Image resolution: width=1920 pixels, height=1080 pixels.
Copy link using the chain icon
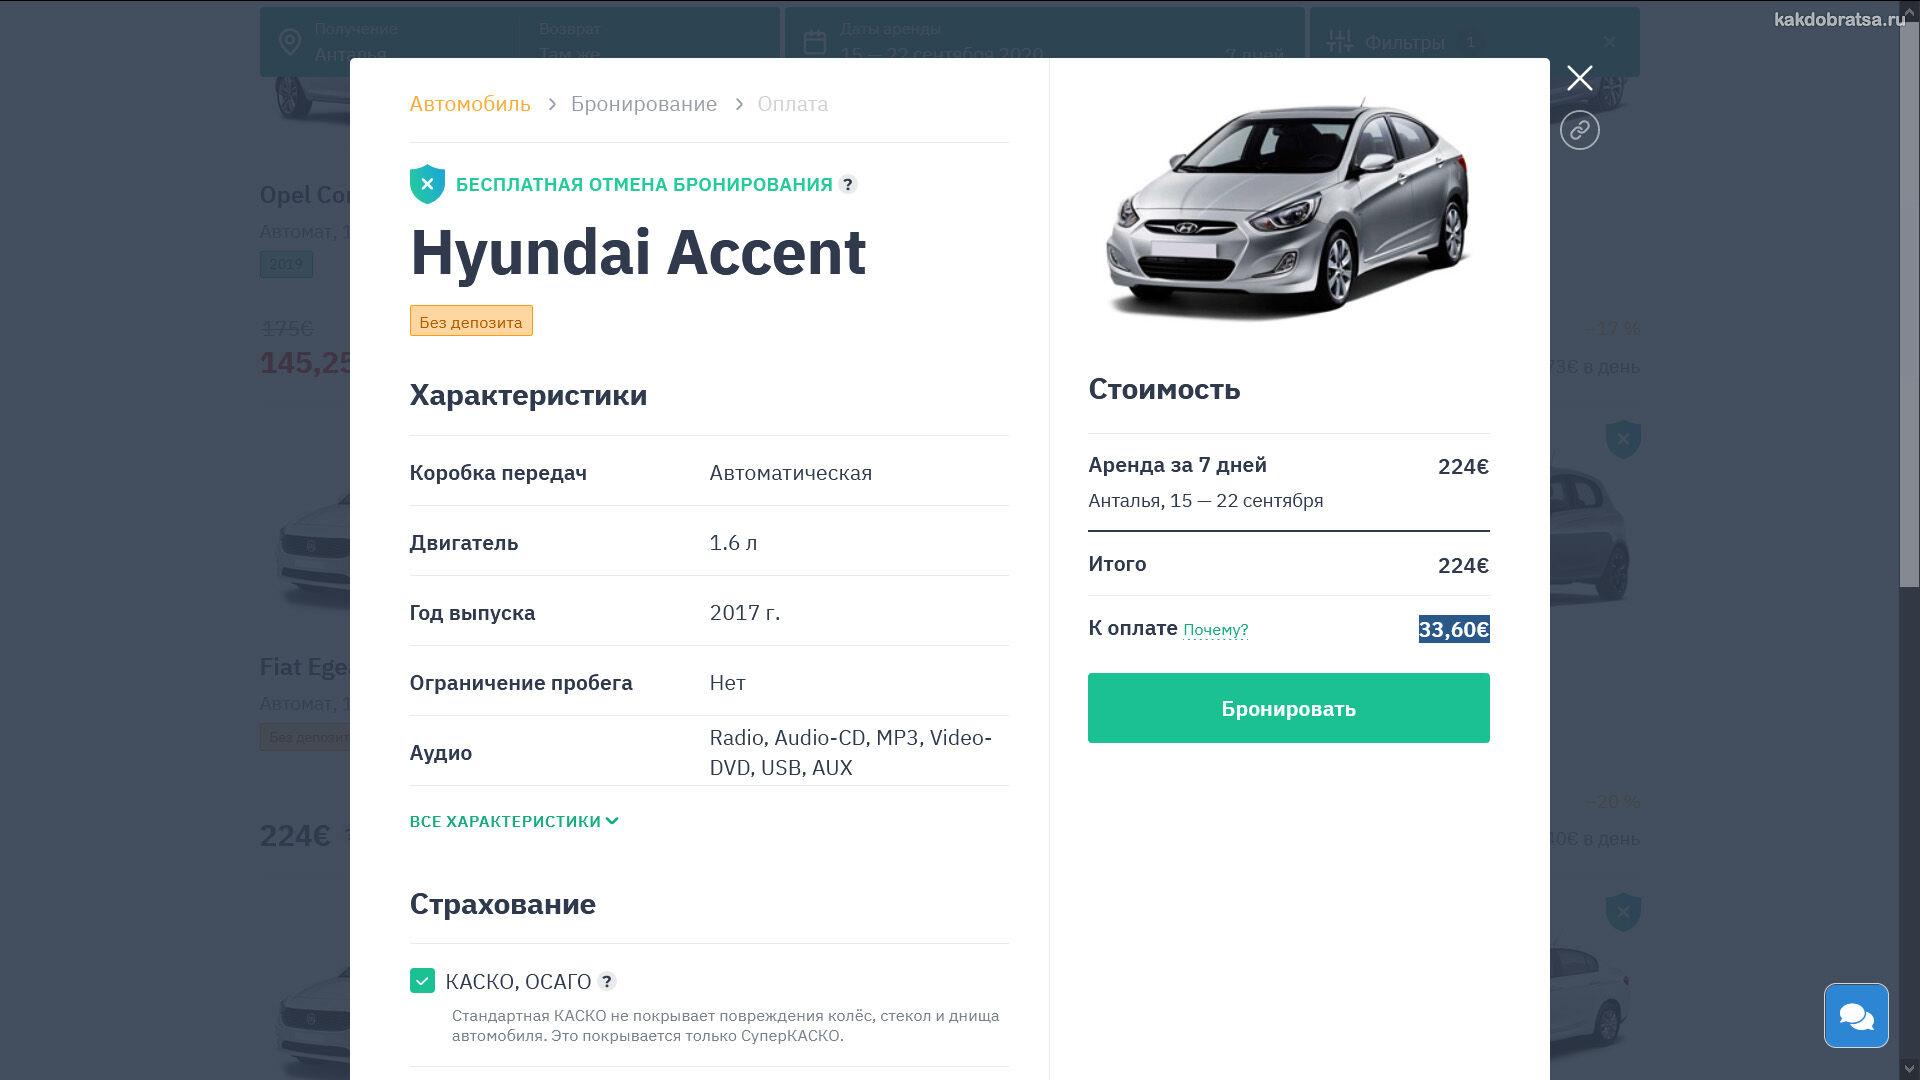pos(1579,130)
